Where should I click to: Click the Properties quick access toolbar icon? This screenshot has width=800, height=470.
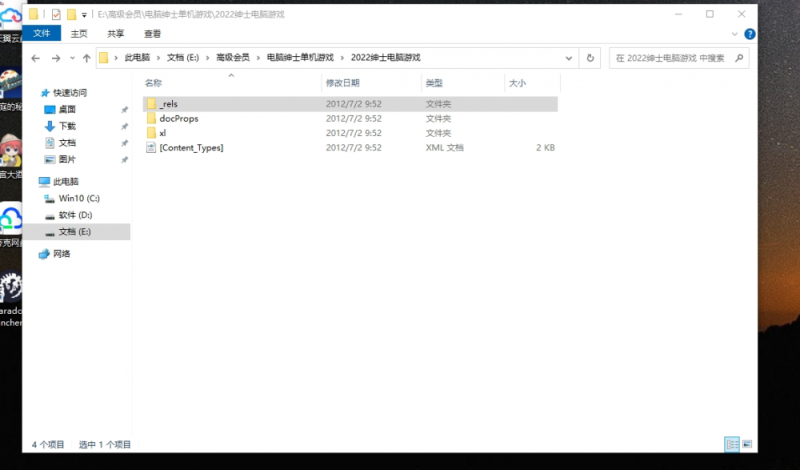(56, 14)
